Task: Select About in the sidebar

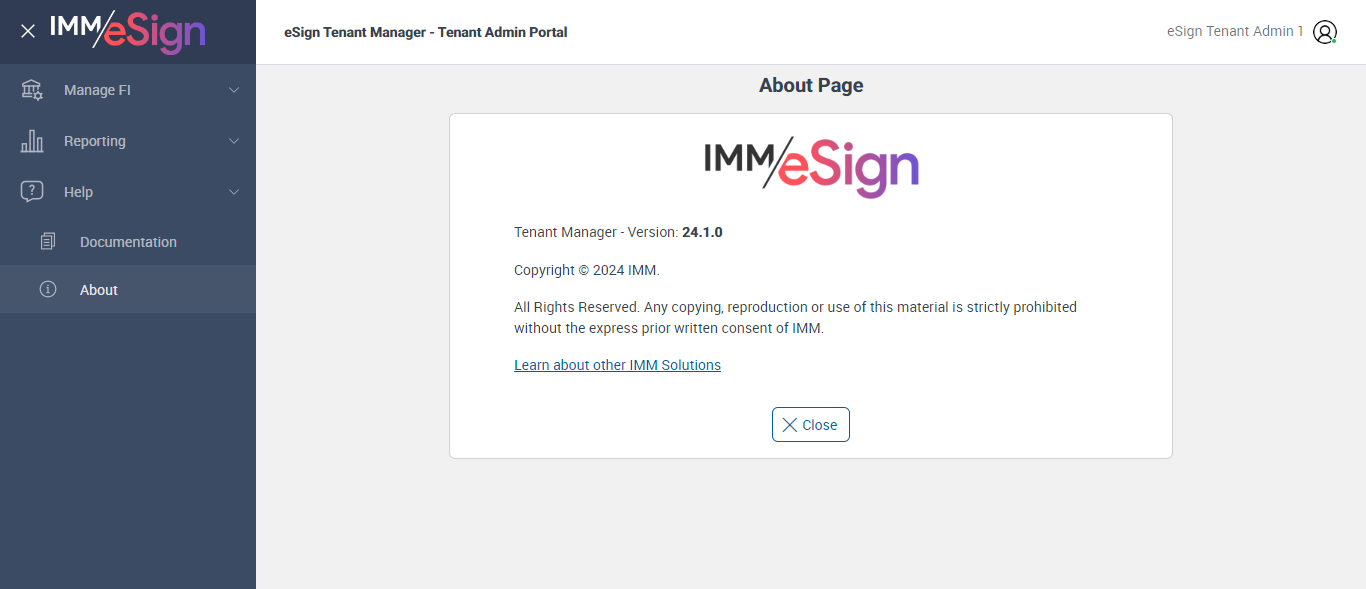Action: coord(128,289)
